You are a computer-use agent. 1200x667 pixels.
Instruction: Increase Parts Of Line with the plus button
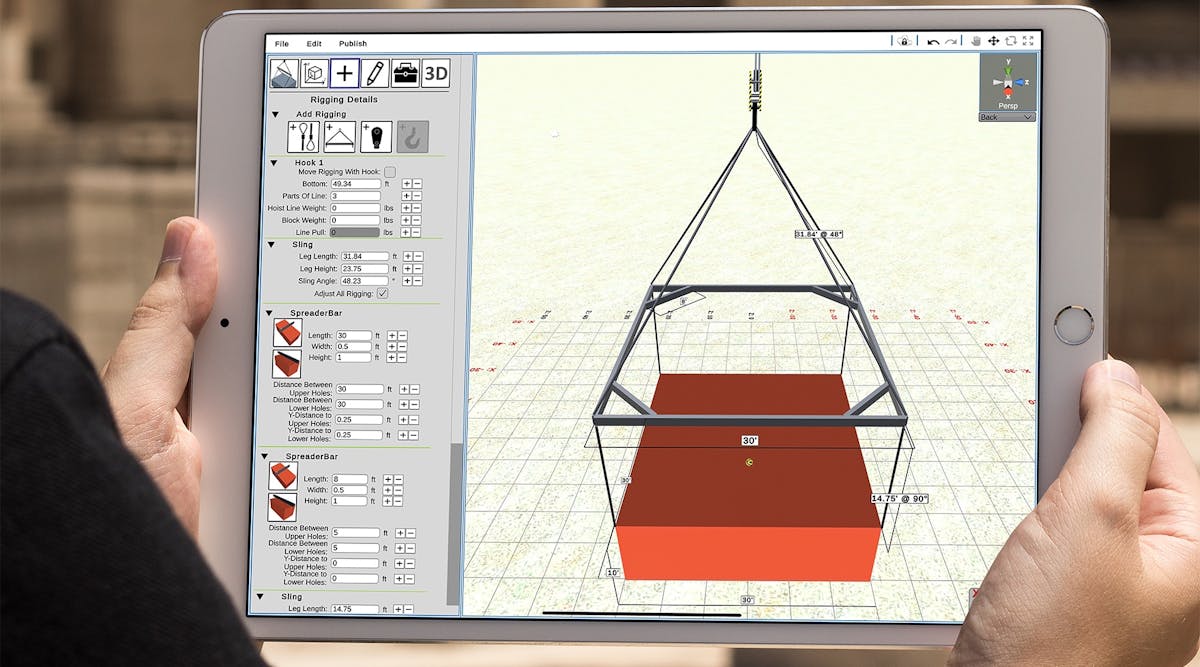pyautogui.click(x=406, y=196)
